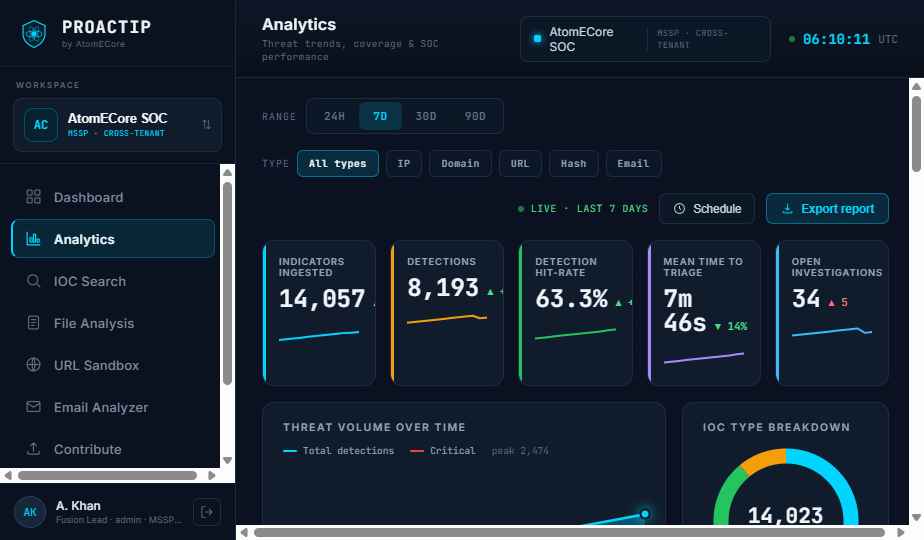Open URL Sandbox

(x=113, y=365)
